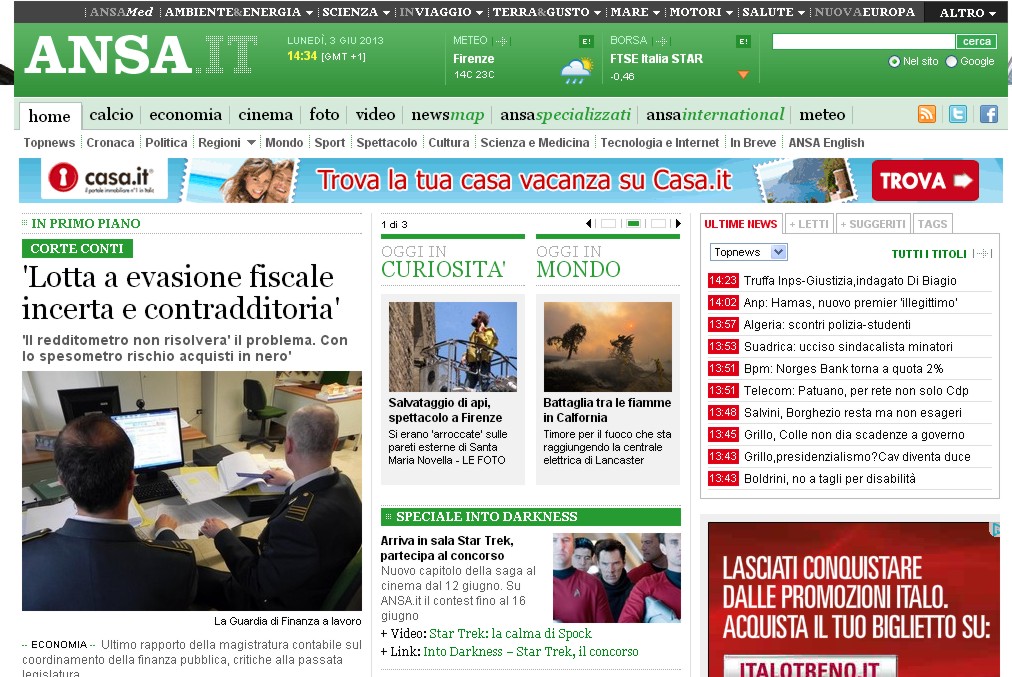Screen dimensions: 1012x677
Task: Open 'Tutti i titoli' link
Action: pos(929,254)
